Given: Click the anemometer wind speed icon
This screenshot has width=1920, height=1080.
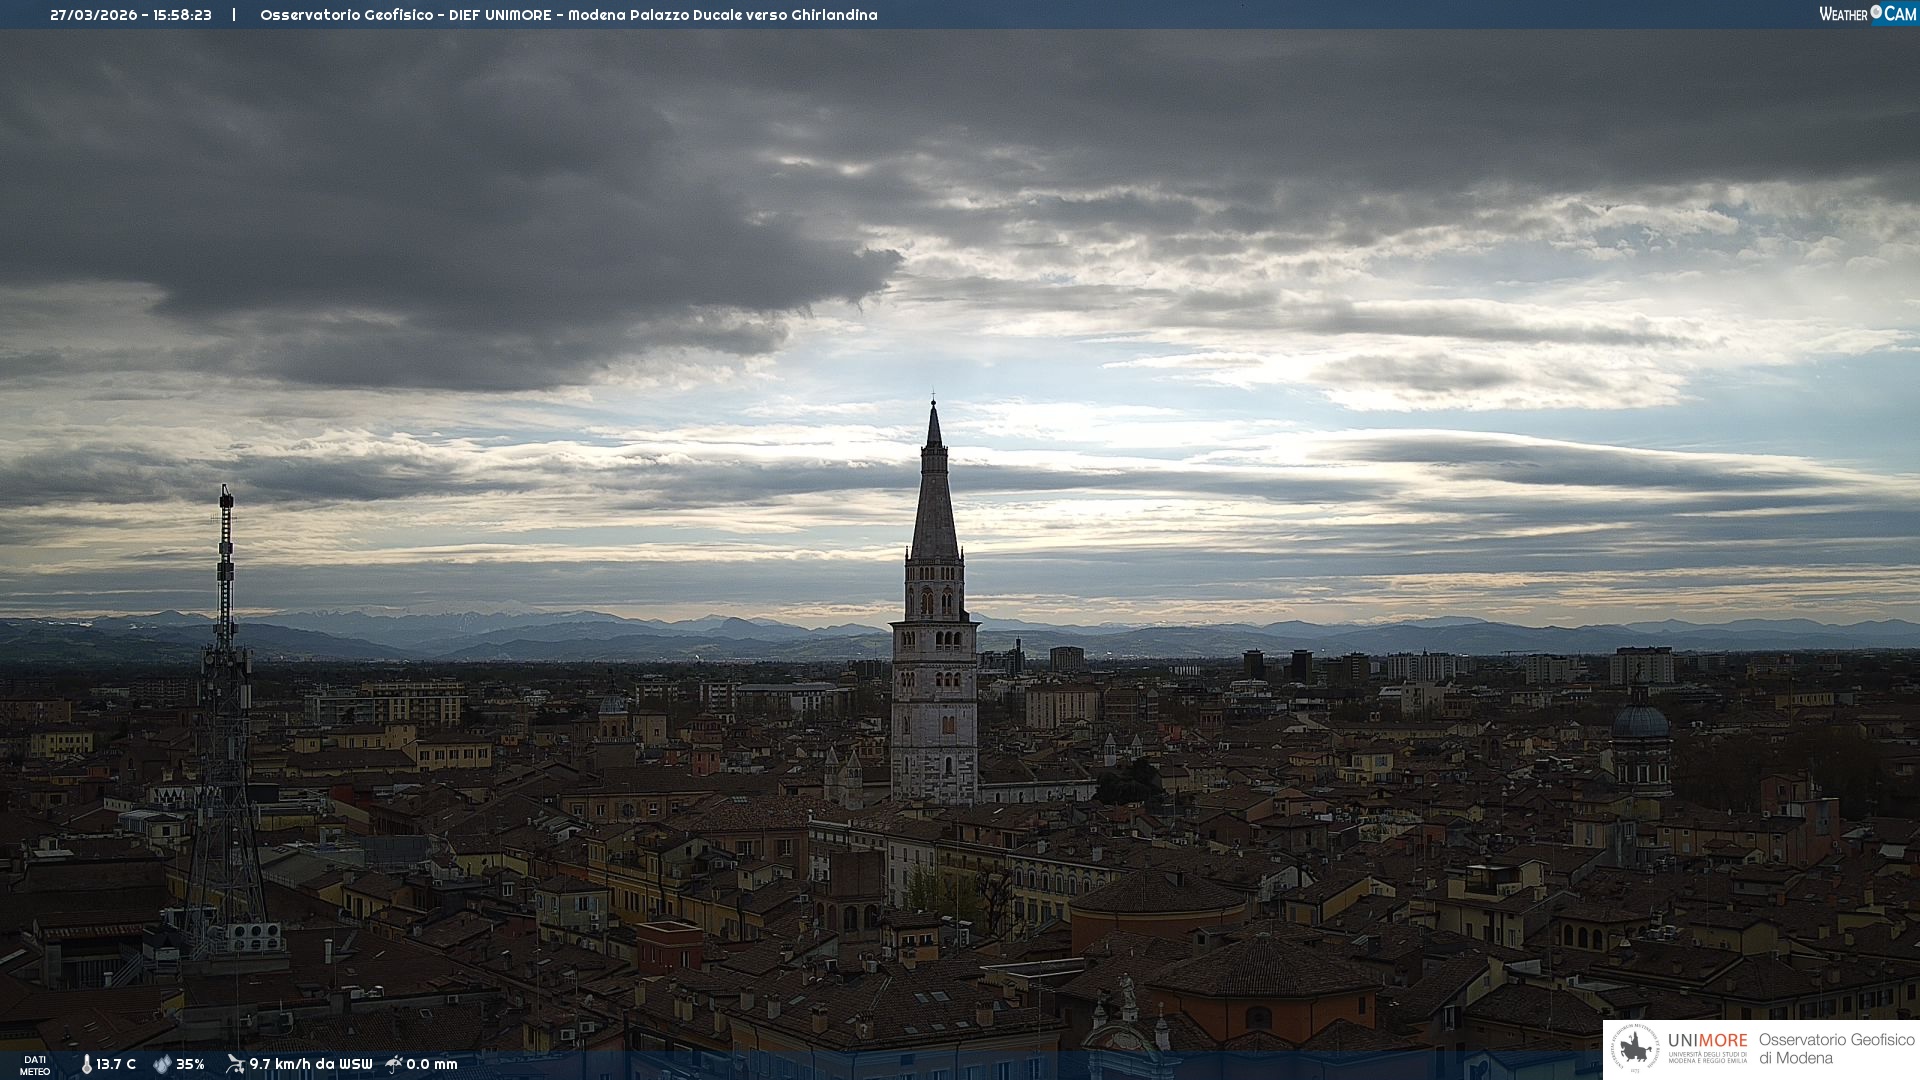Looking at the screenshot, I should coord(235,1064).
